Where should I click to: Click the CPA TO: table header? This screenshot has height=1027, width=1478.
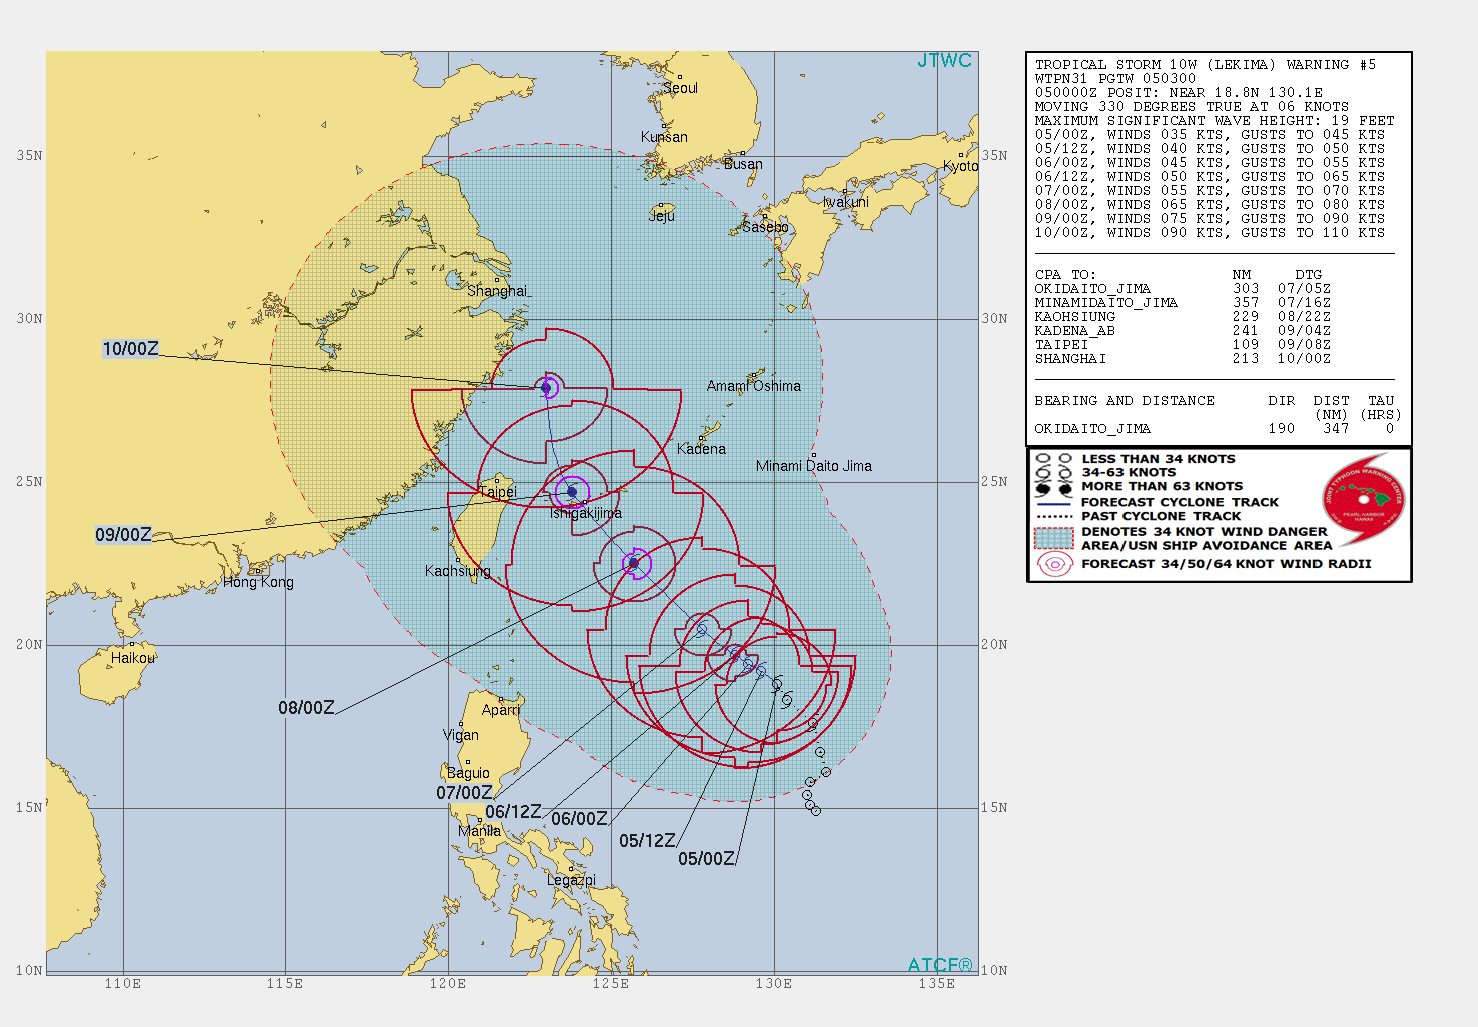(1065, 274)
